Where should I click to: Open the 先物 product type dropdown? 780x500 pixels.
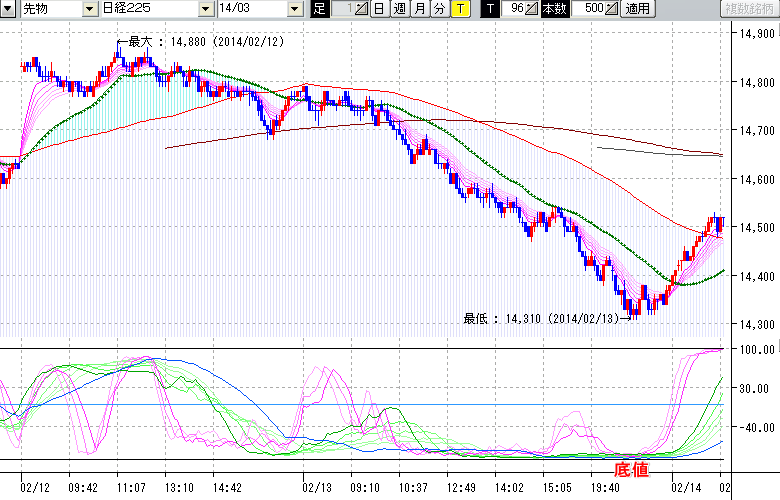pos(91,9)
